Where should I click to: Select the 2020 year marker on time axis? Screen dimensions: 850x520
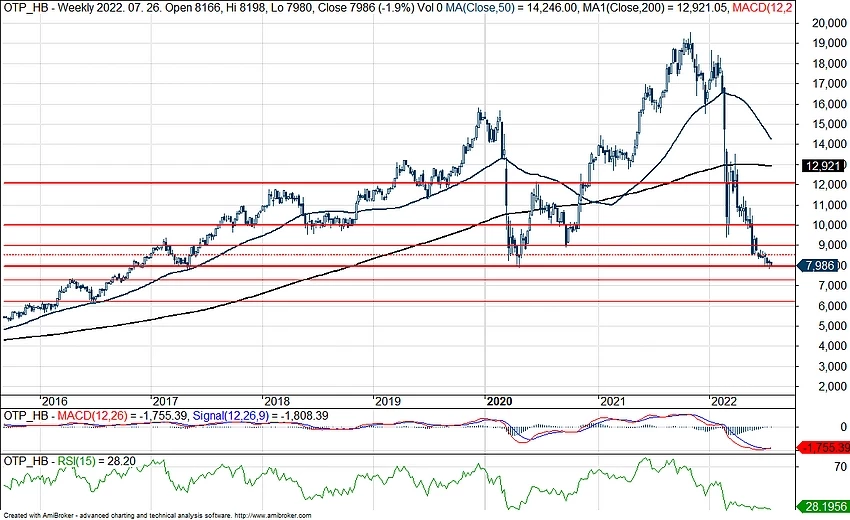(499, 400)
